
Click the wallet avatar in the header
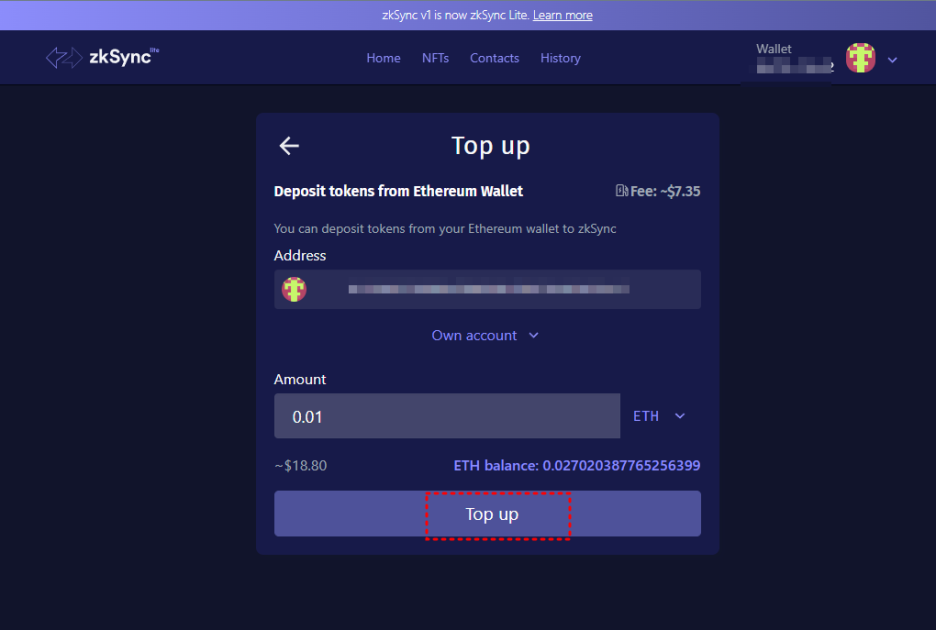click(860, 58)
